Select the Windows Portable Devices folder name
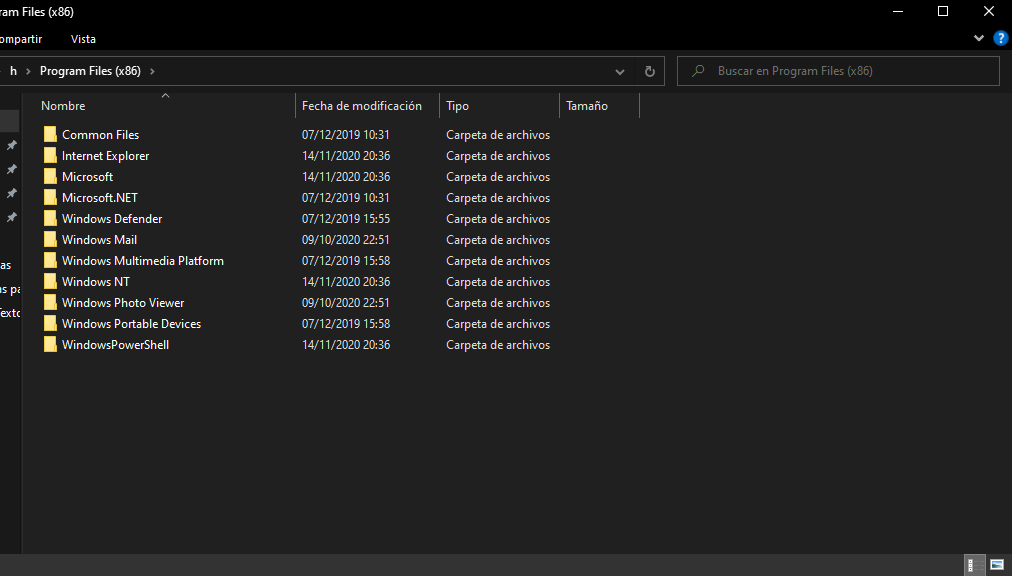1012x576 pixels. click(131, 324)
